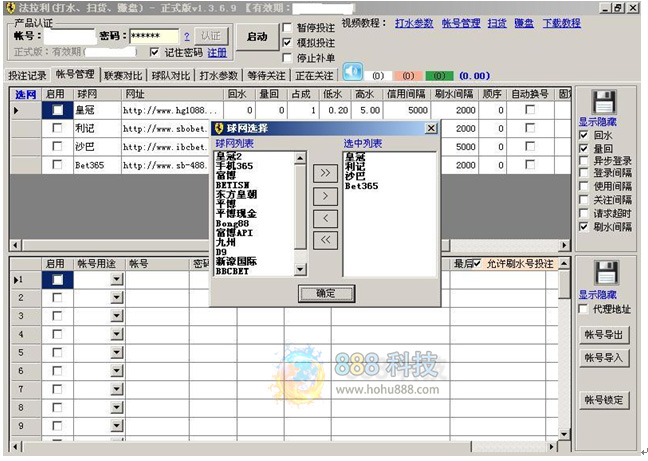Image resolution: width=648 pixels, height=461 pixels.
Task: Click the floppy save icon beside the account table
Action: click(x=606, y=273)
